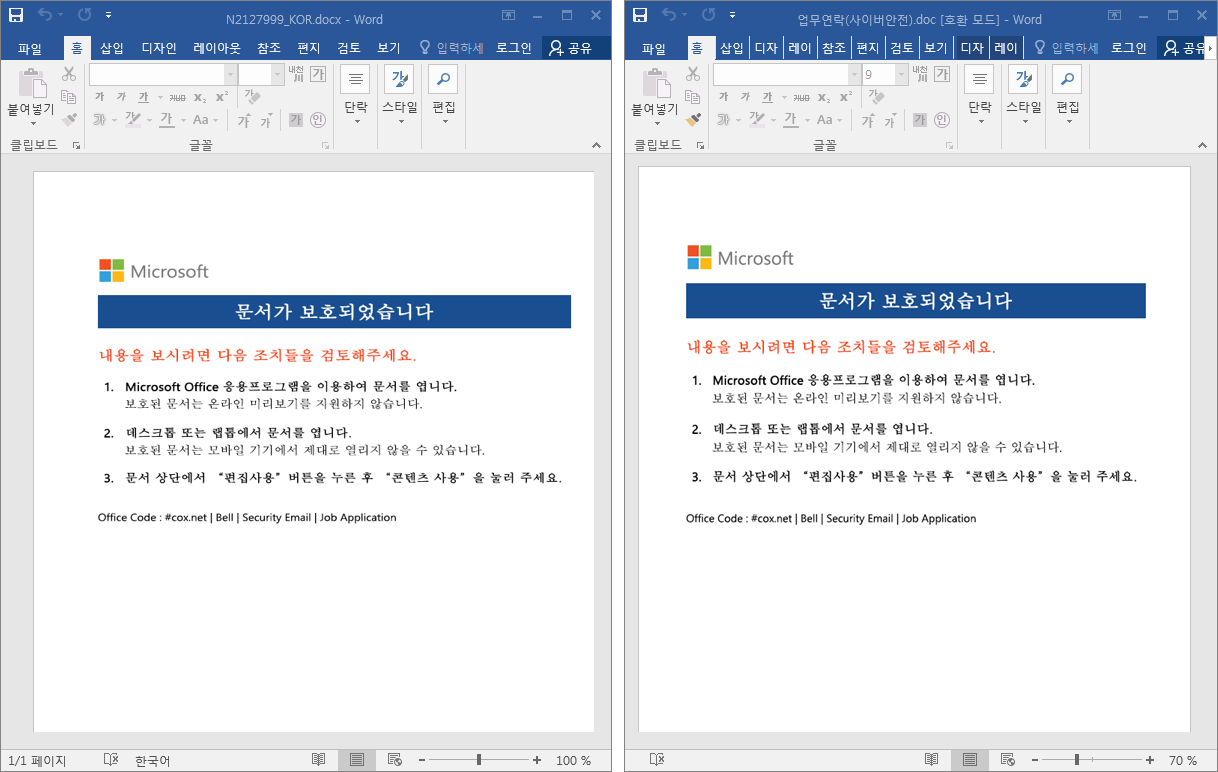Switch right window to web layout view
This screenshot has width=1218, height=772.
coord(1007,760)
